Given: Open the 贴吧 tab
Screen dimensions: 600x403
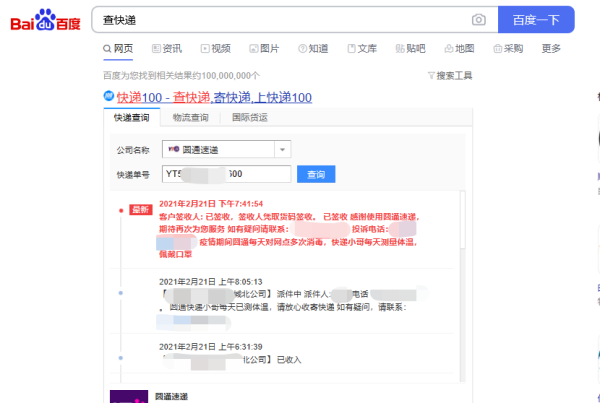Looking at the screenshot, I should 410,48.
